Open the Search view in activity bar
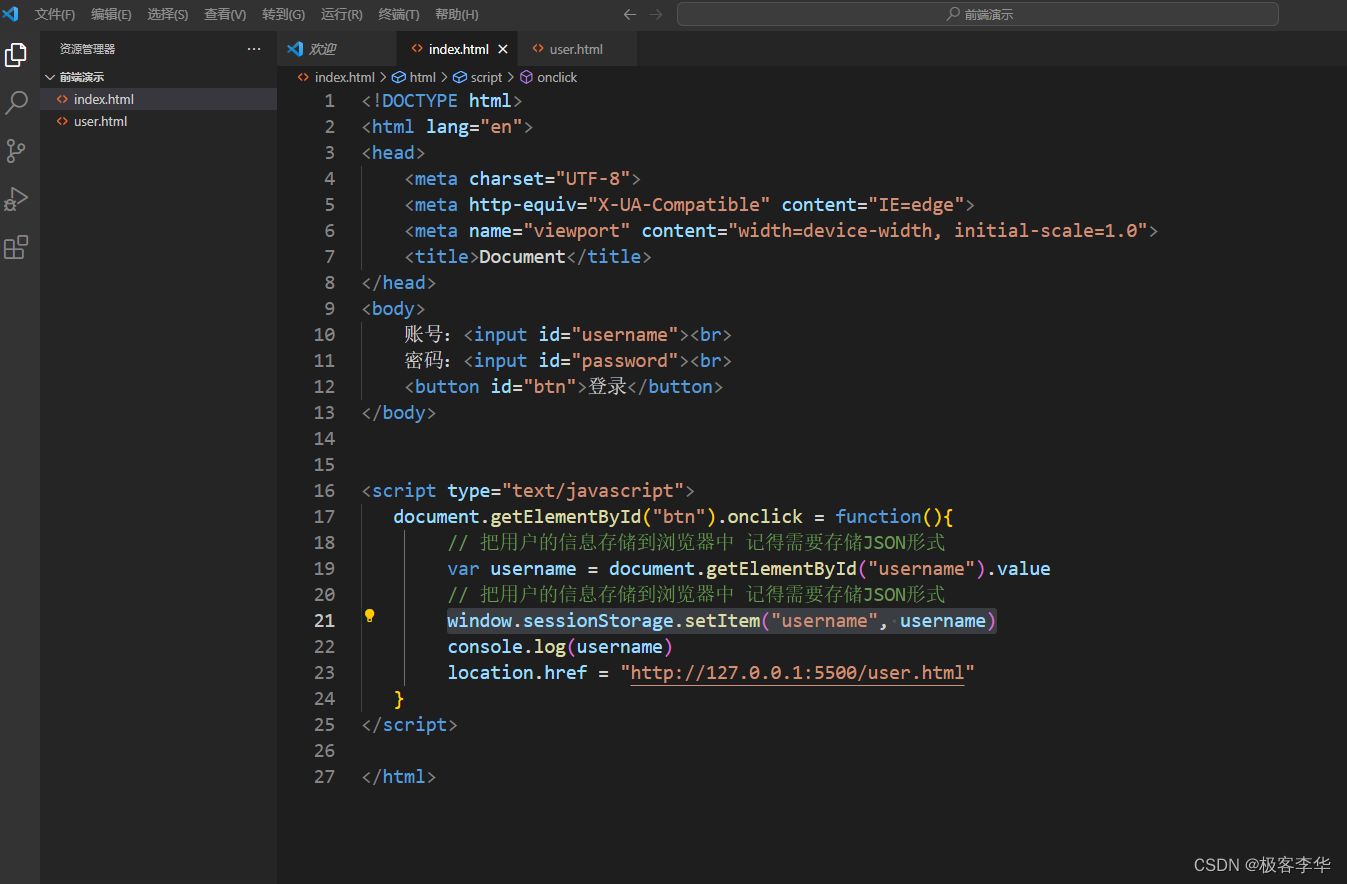Viewport: 1347px width, 884px height. pyautogui.click(x=16, y=103)
